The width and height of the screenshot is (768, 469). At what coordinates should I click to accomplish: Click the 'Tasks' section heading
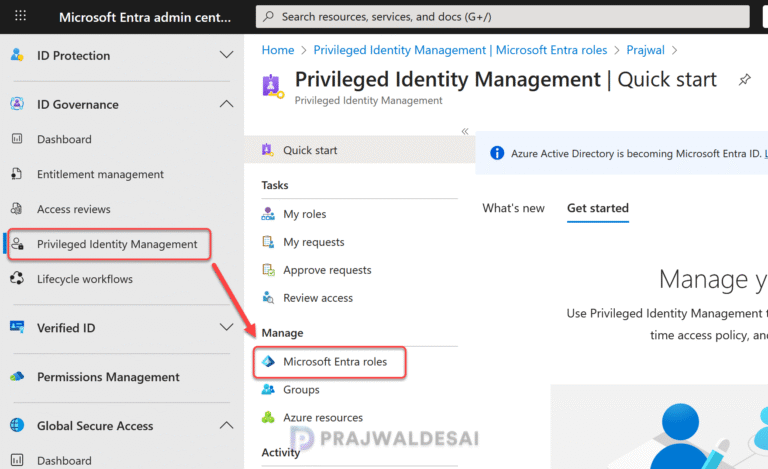pyautogui.click(x=275, y=185)
